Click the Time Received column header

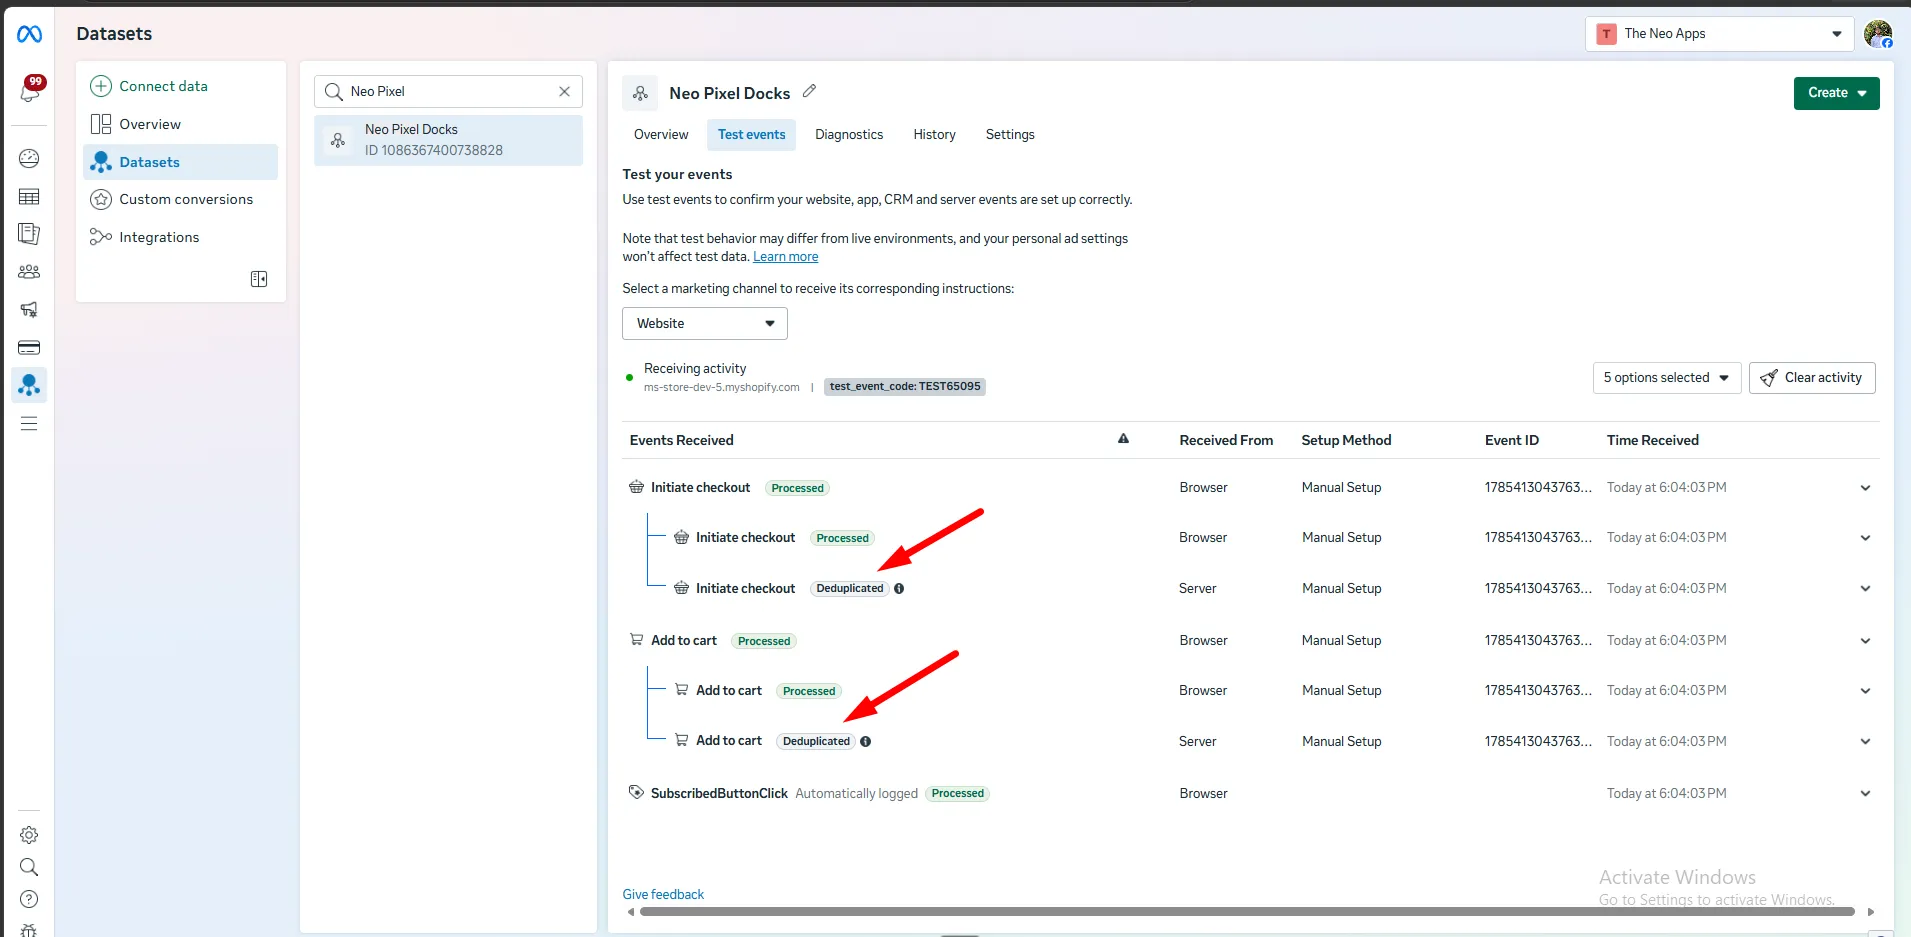coord(1652,440)
